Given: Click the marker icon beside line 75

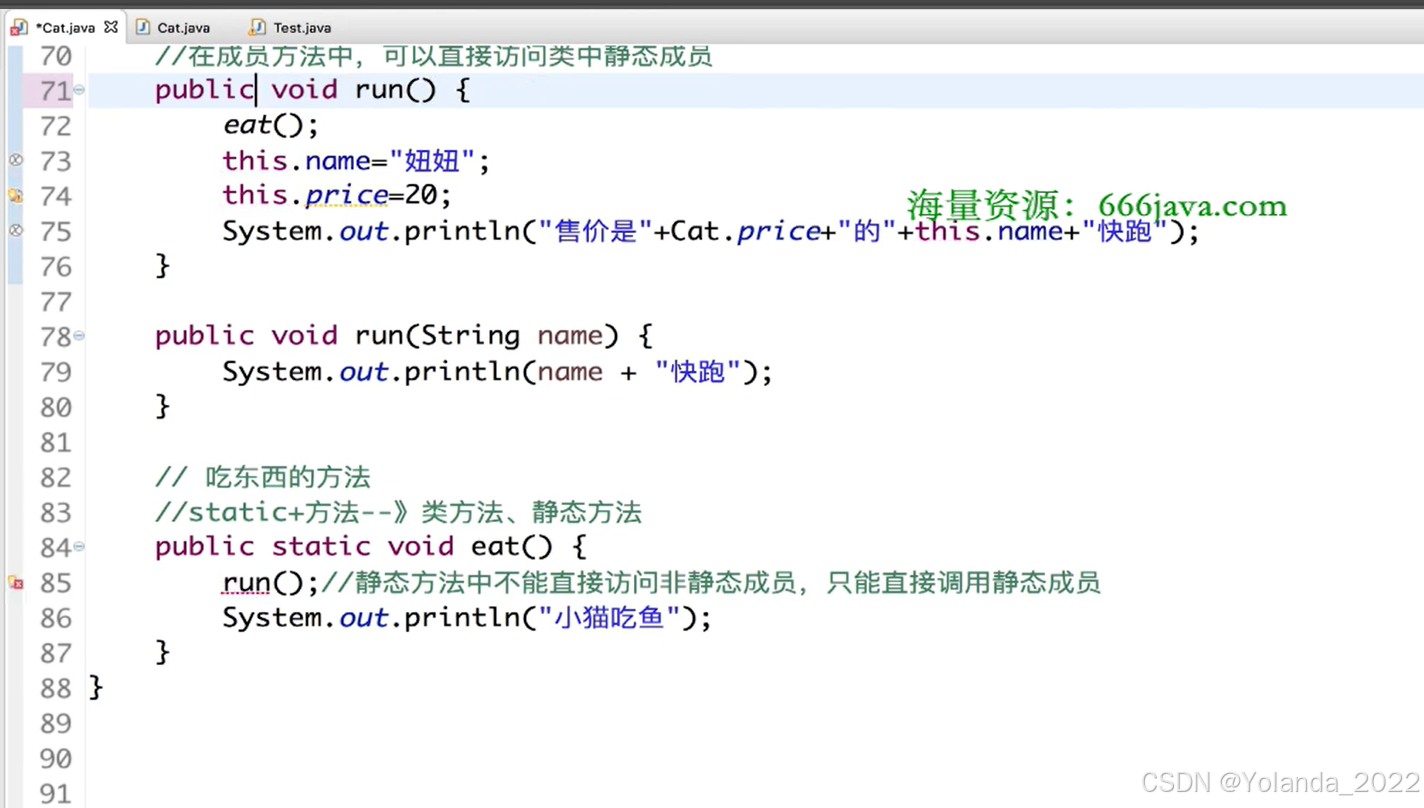Looking at the screenshot, I should (15, 231).
